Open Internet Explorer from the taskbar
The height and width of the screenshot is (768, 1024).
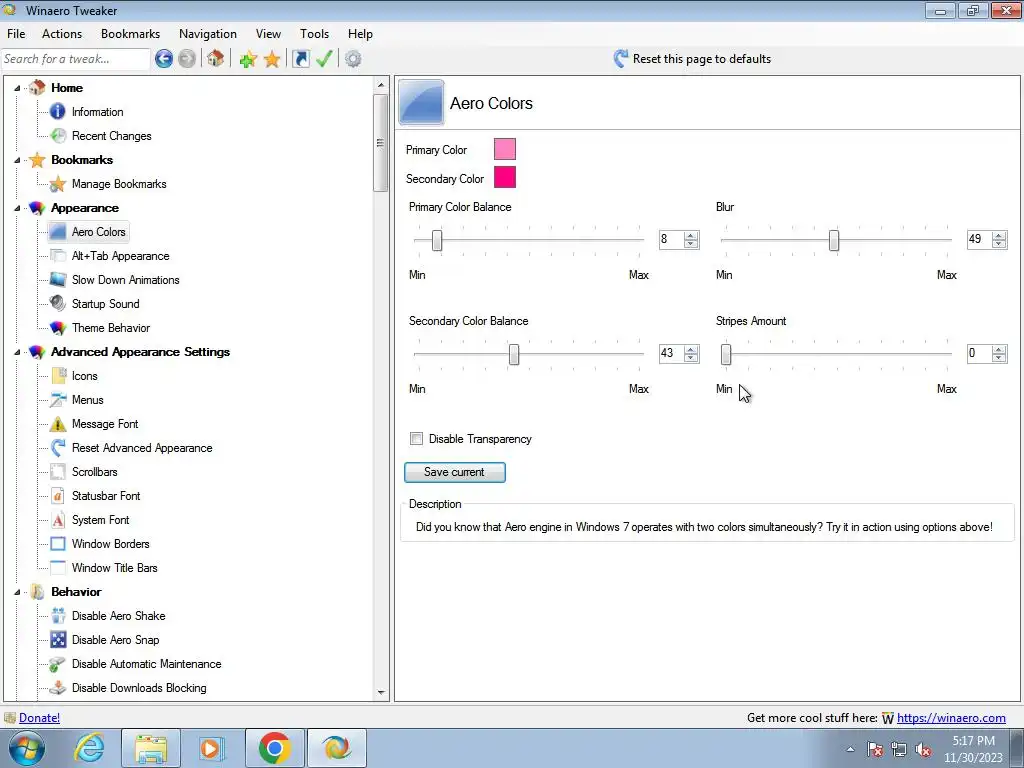pyautogui.click(x=89, y=748)
